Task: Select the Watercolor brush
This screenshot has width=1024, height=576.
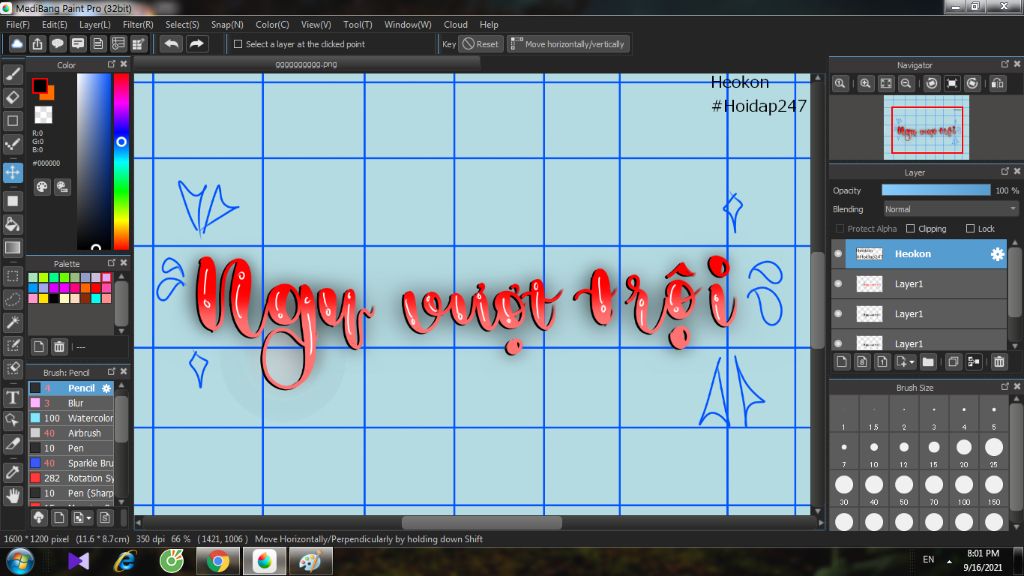Action: 71,418
